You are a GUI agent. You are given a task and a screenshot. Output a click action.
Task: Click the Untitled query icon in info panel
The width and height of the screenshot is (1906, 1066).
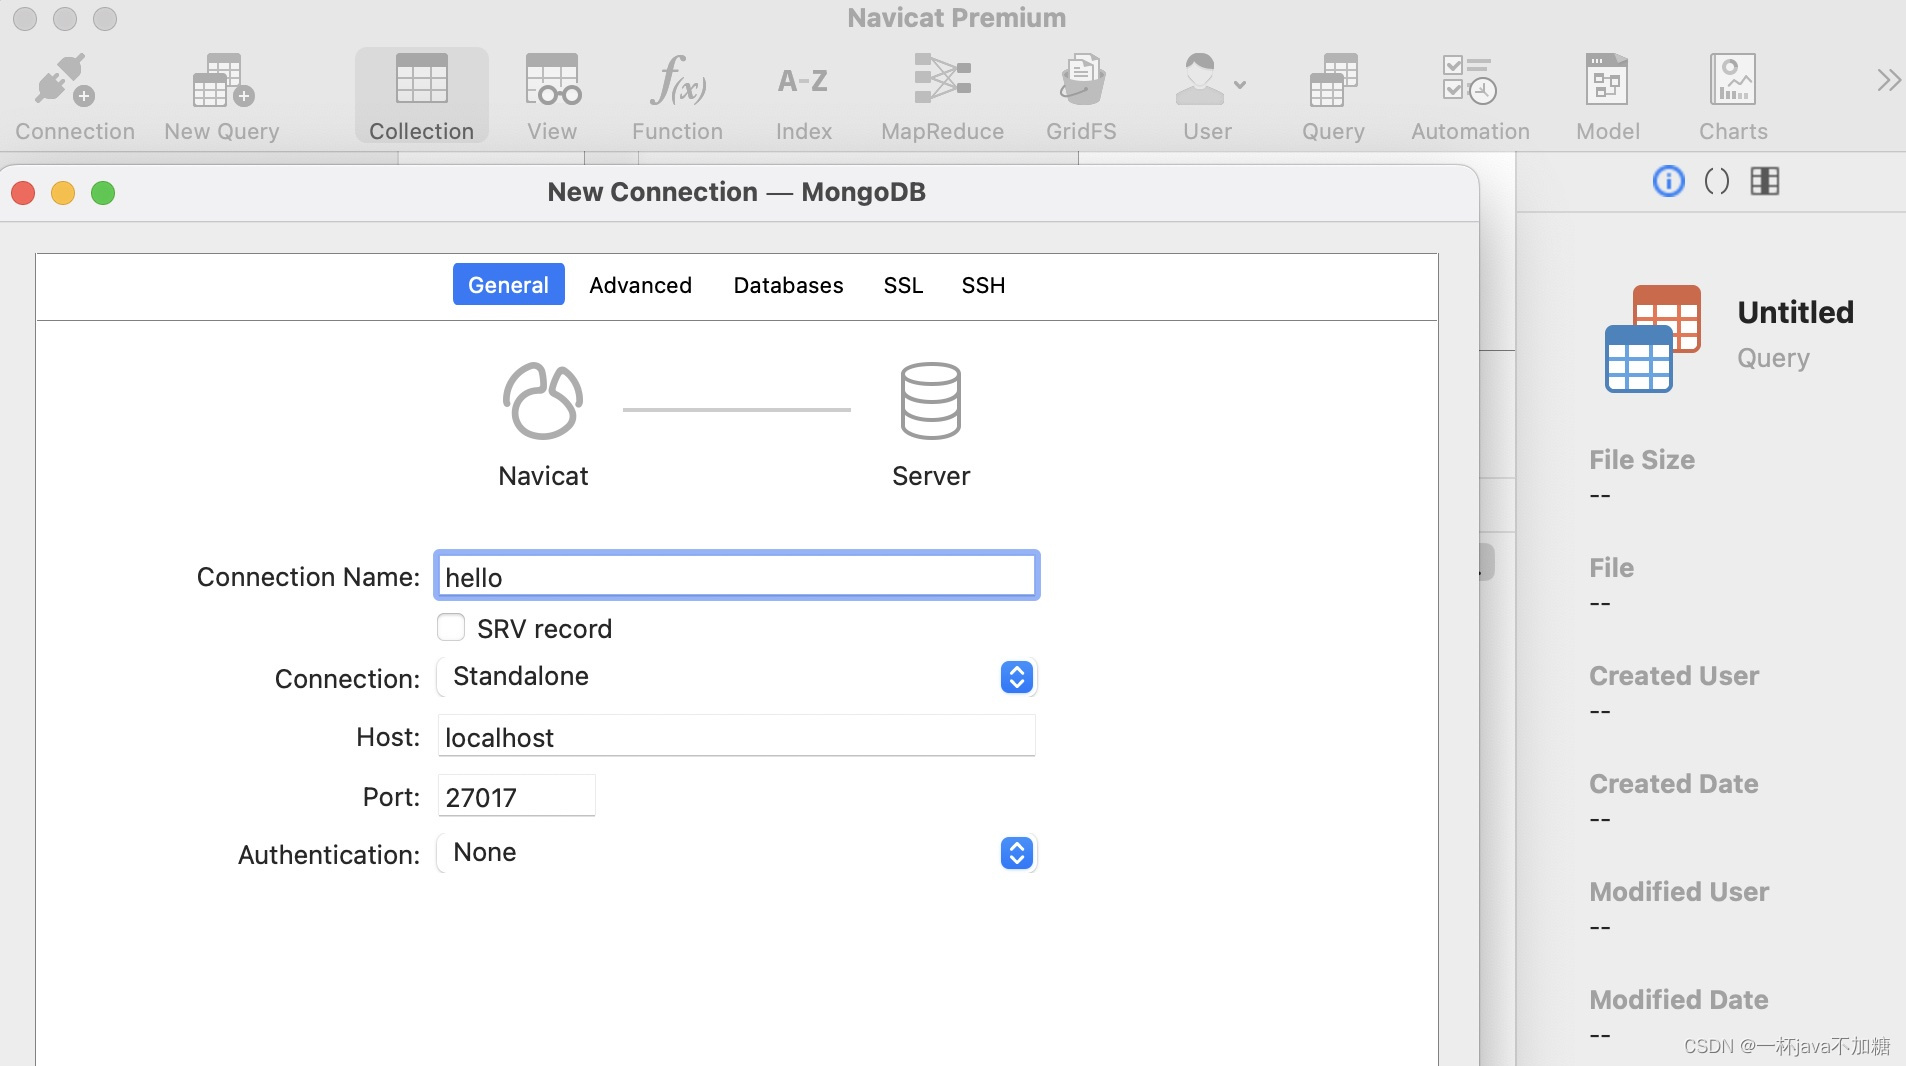click(1652, 338)
